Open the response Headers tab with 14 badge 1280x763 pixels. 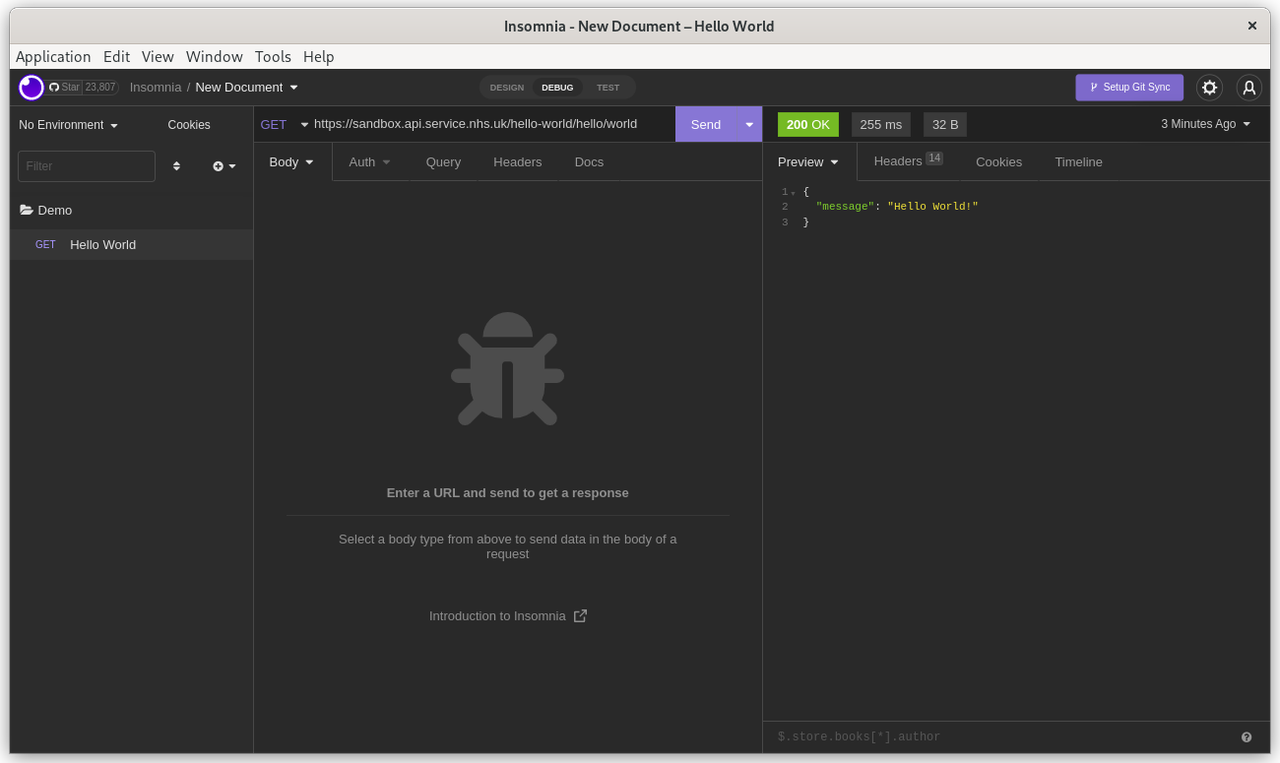pyautogui.click(x=908, y=161)
